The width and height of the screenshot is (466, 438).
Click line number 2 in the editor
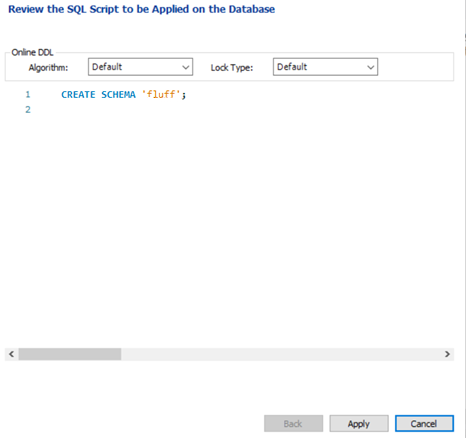coord(28,109)
